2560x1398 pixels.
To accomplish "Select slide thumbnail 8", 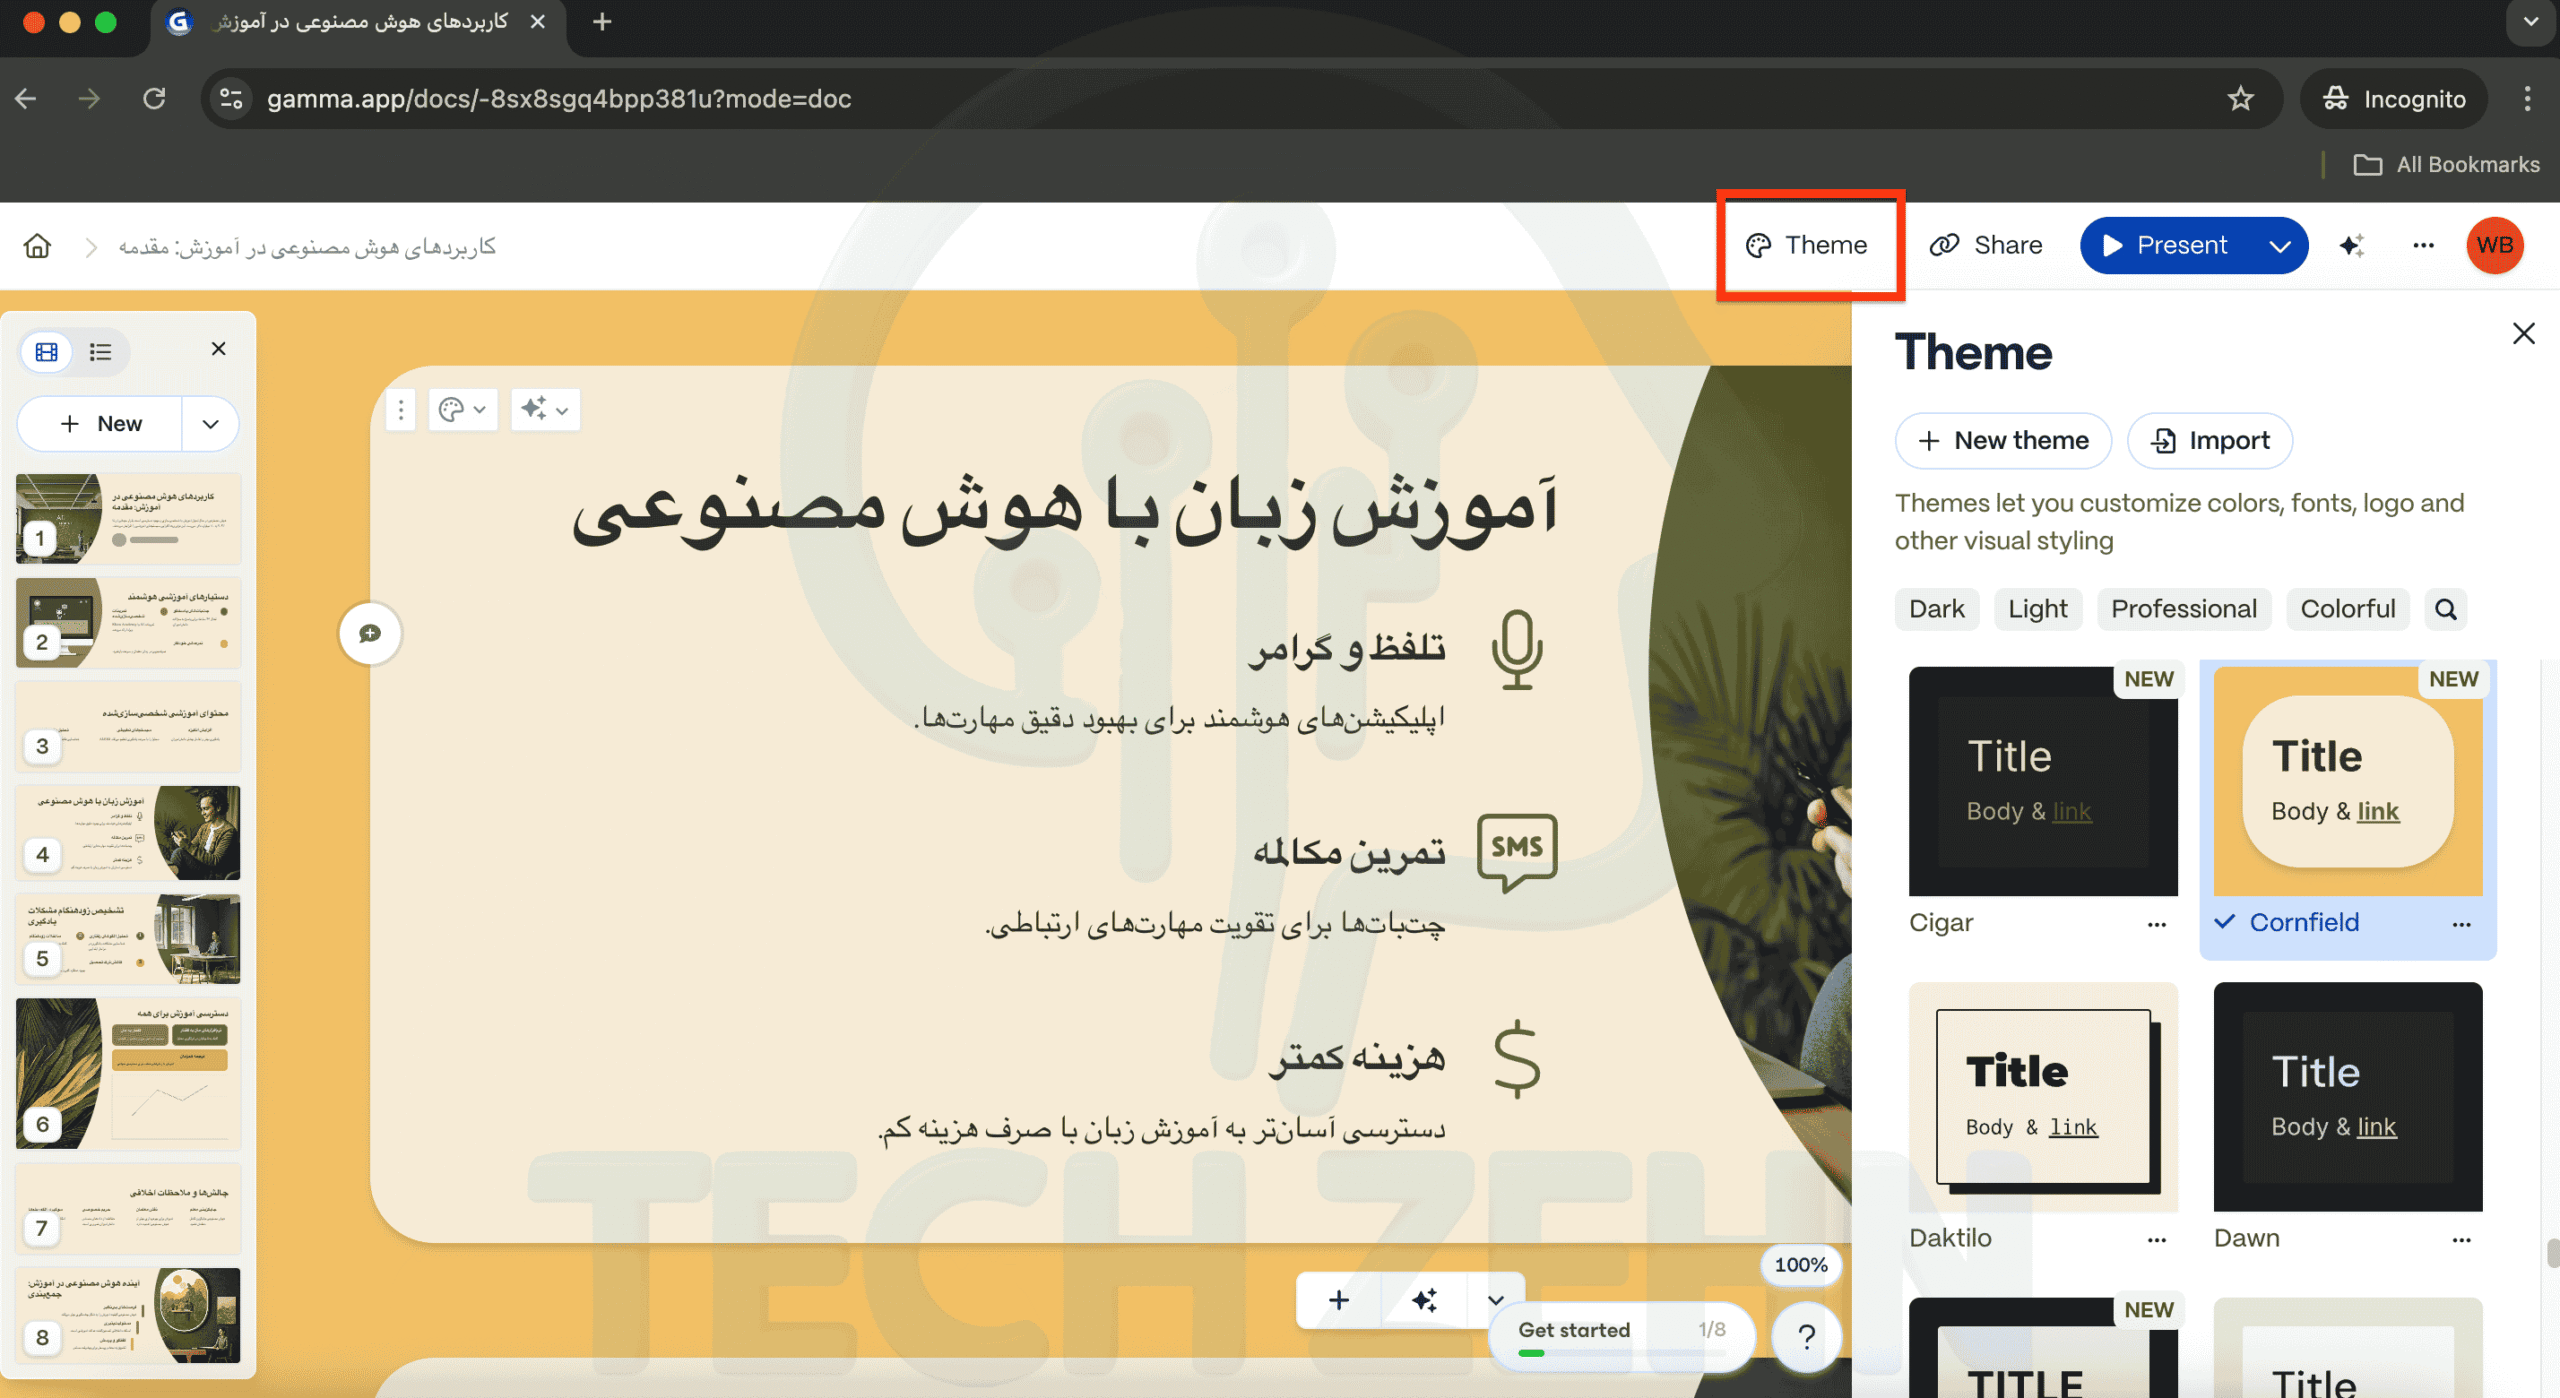I will pyautogui.click(x=128, y=1315).
